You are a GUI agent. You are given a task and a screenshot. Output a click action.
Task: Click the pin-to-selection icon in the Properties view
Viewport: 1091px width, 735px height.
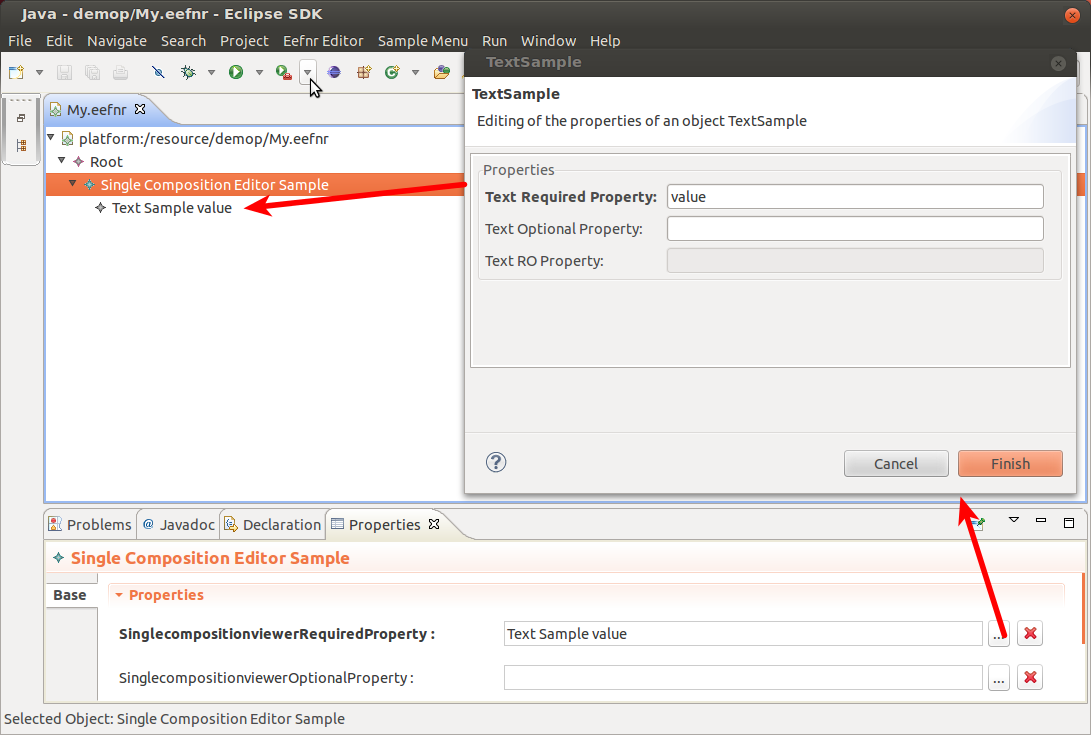(978, 522)
